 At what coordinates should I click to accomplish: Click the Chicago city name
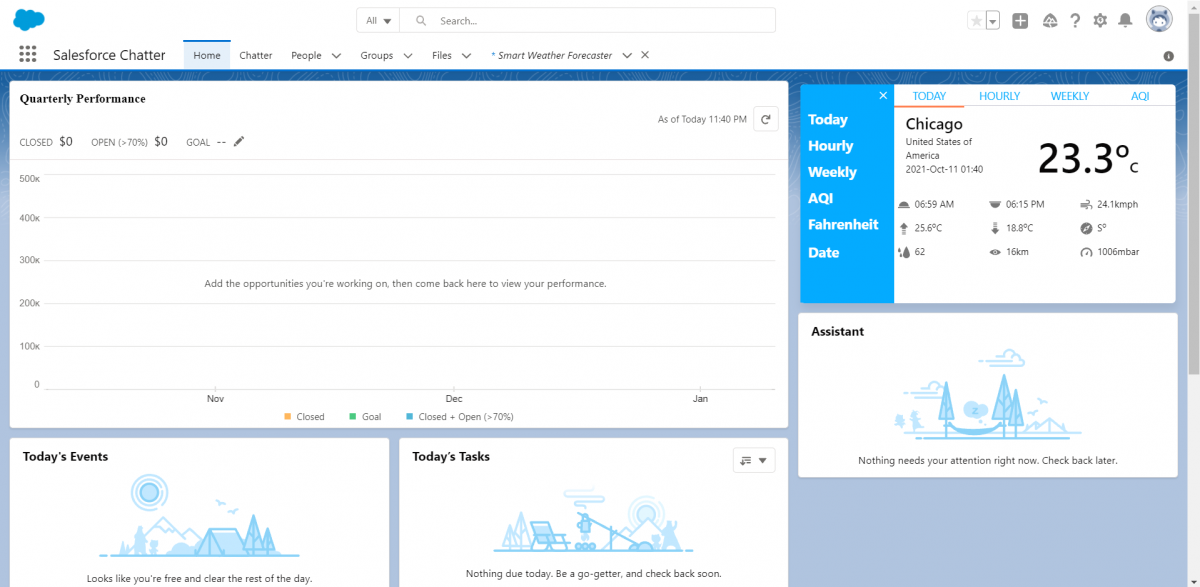[x=934, y=124]
